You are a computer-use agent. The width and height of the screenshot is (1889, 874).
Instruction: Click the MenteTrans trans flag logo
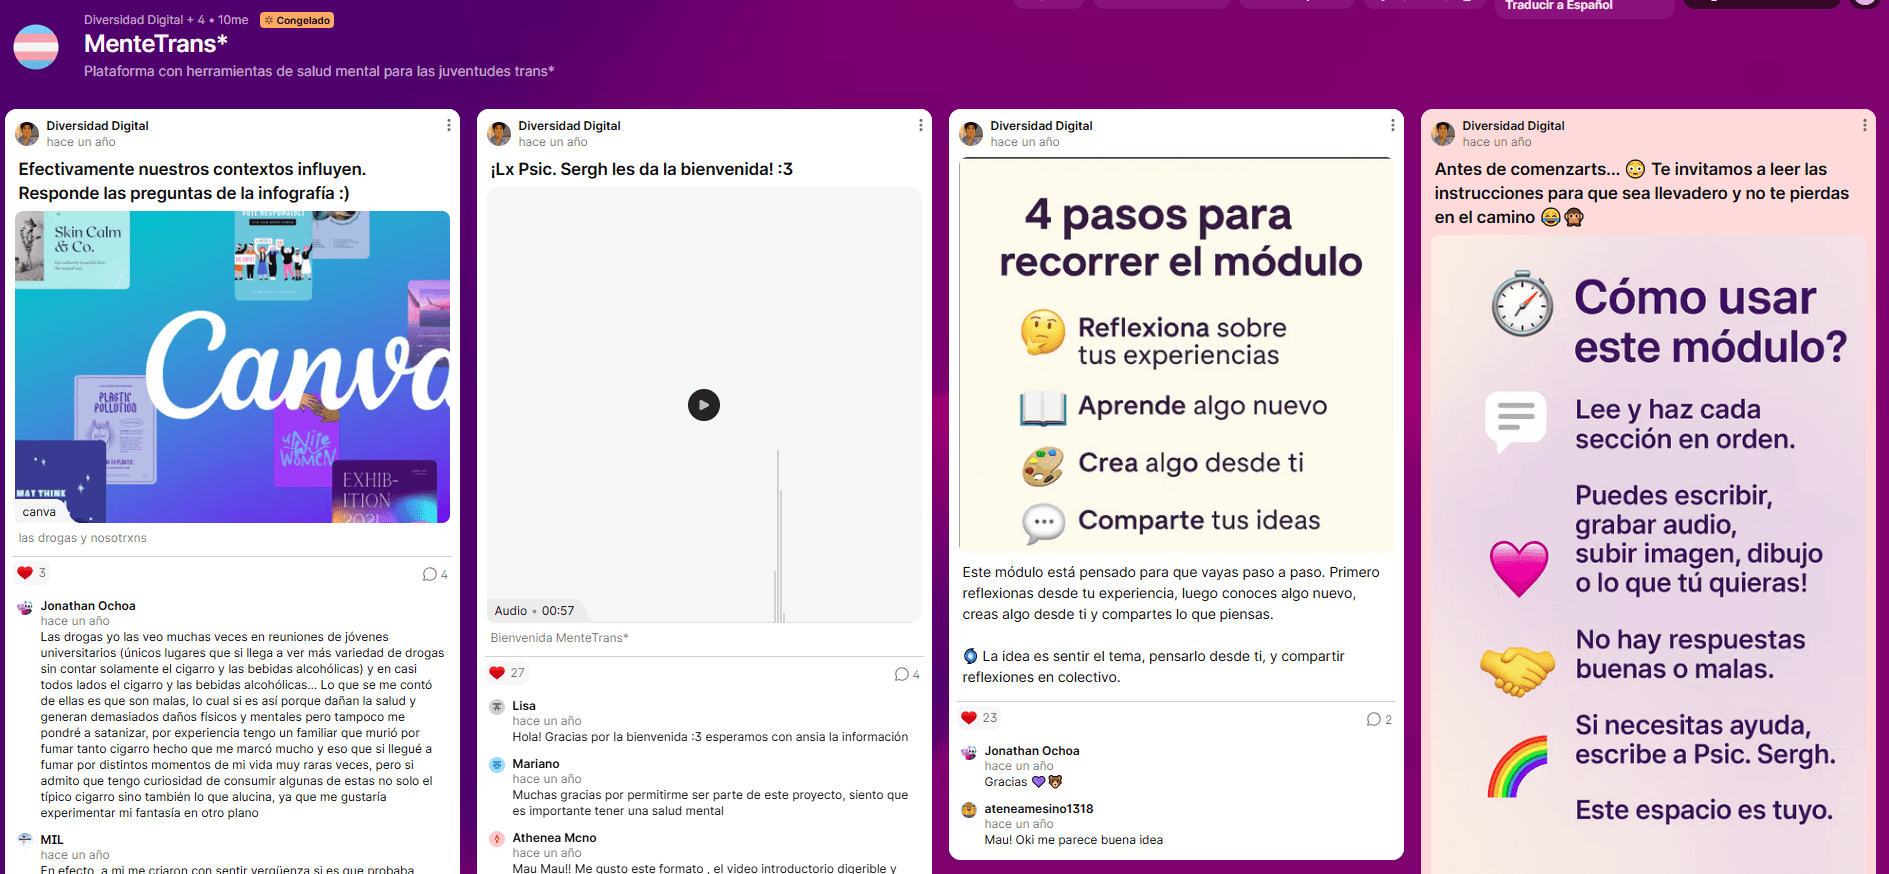[x=36, y=47]
